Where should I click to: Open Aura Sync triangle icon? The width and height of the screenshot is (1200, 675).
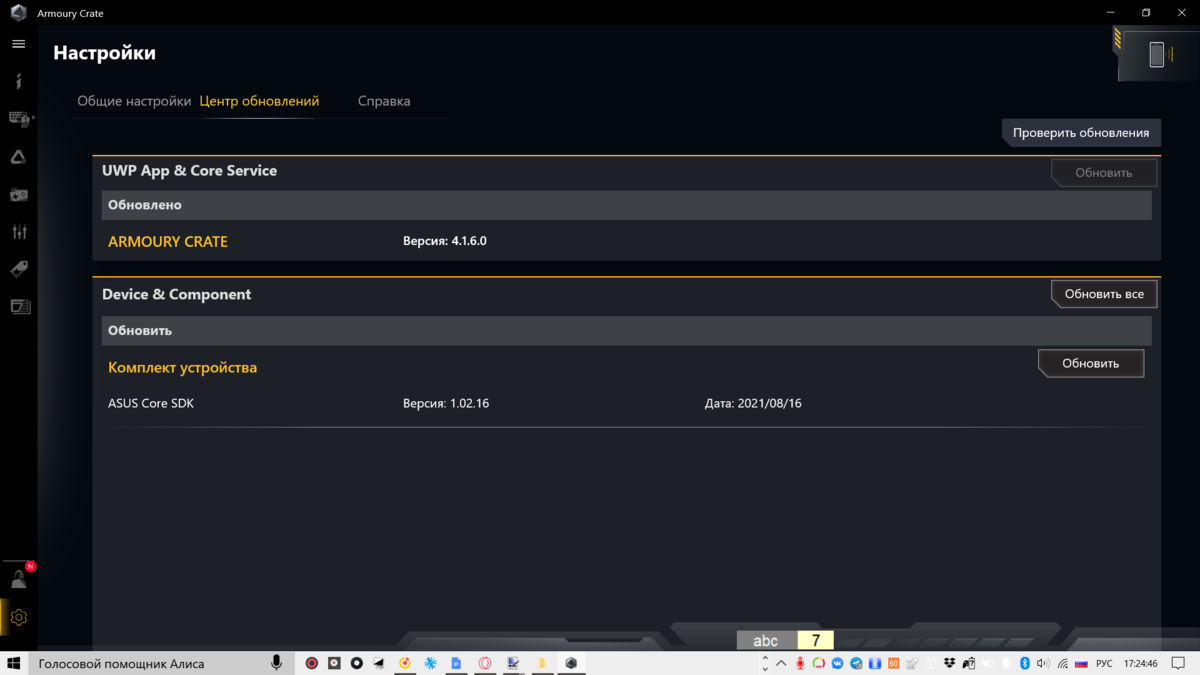click(x=18, y=157)
